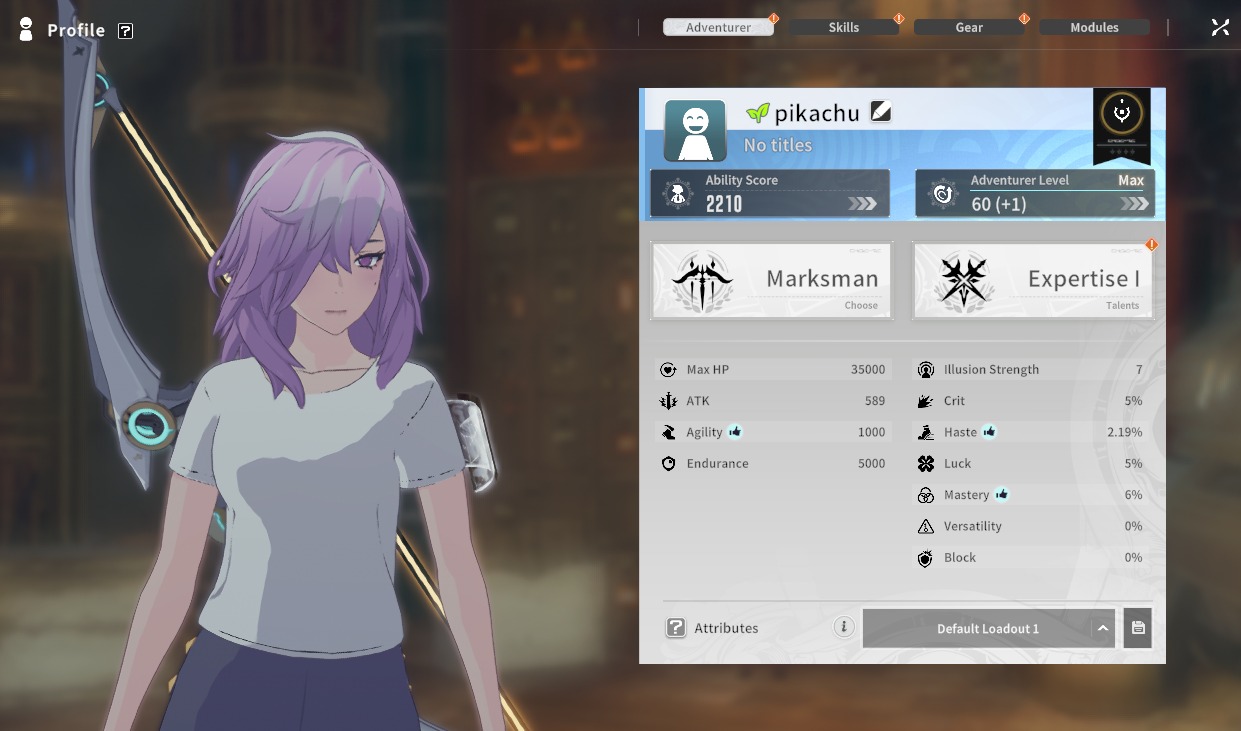Click the Mastery circles icon
Screen dimensions: 1241x731
point(926,495)
